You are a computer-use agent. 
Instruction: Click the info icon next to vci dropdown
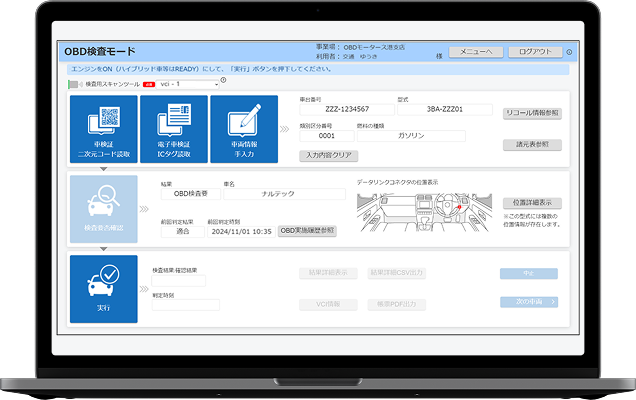[x=223, y=80]
